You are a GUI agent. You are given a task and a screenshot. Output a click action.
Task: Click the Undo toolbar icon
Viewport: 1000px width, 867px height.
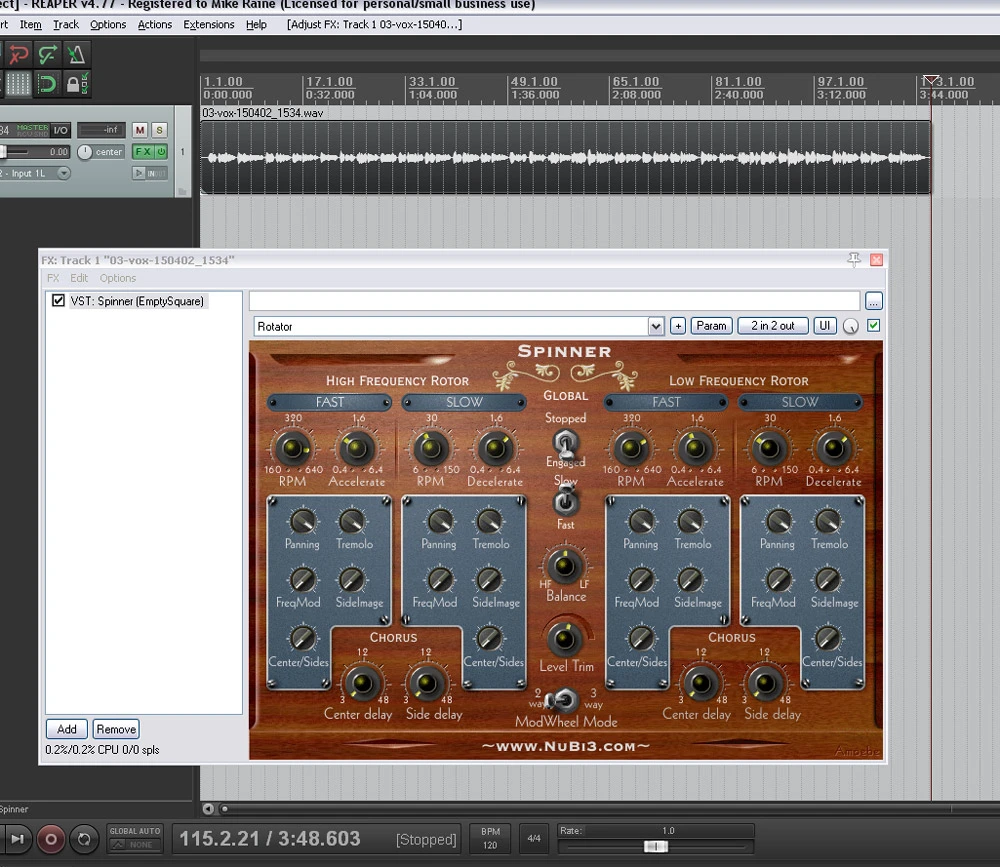point(18,55)
